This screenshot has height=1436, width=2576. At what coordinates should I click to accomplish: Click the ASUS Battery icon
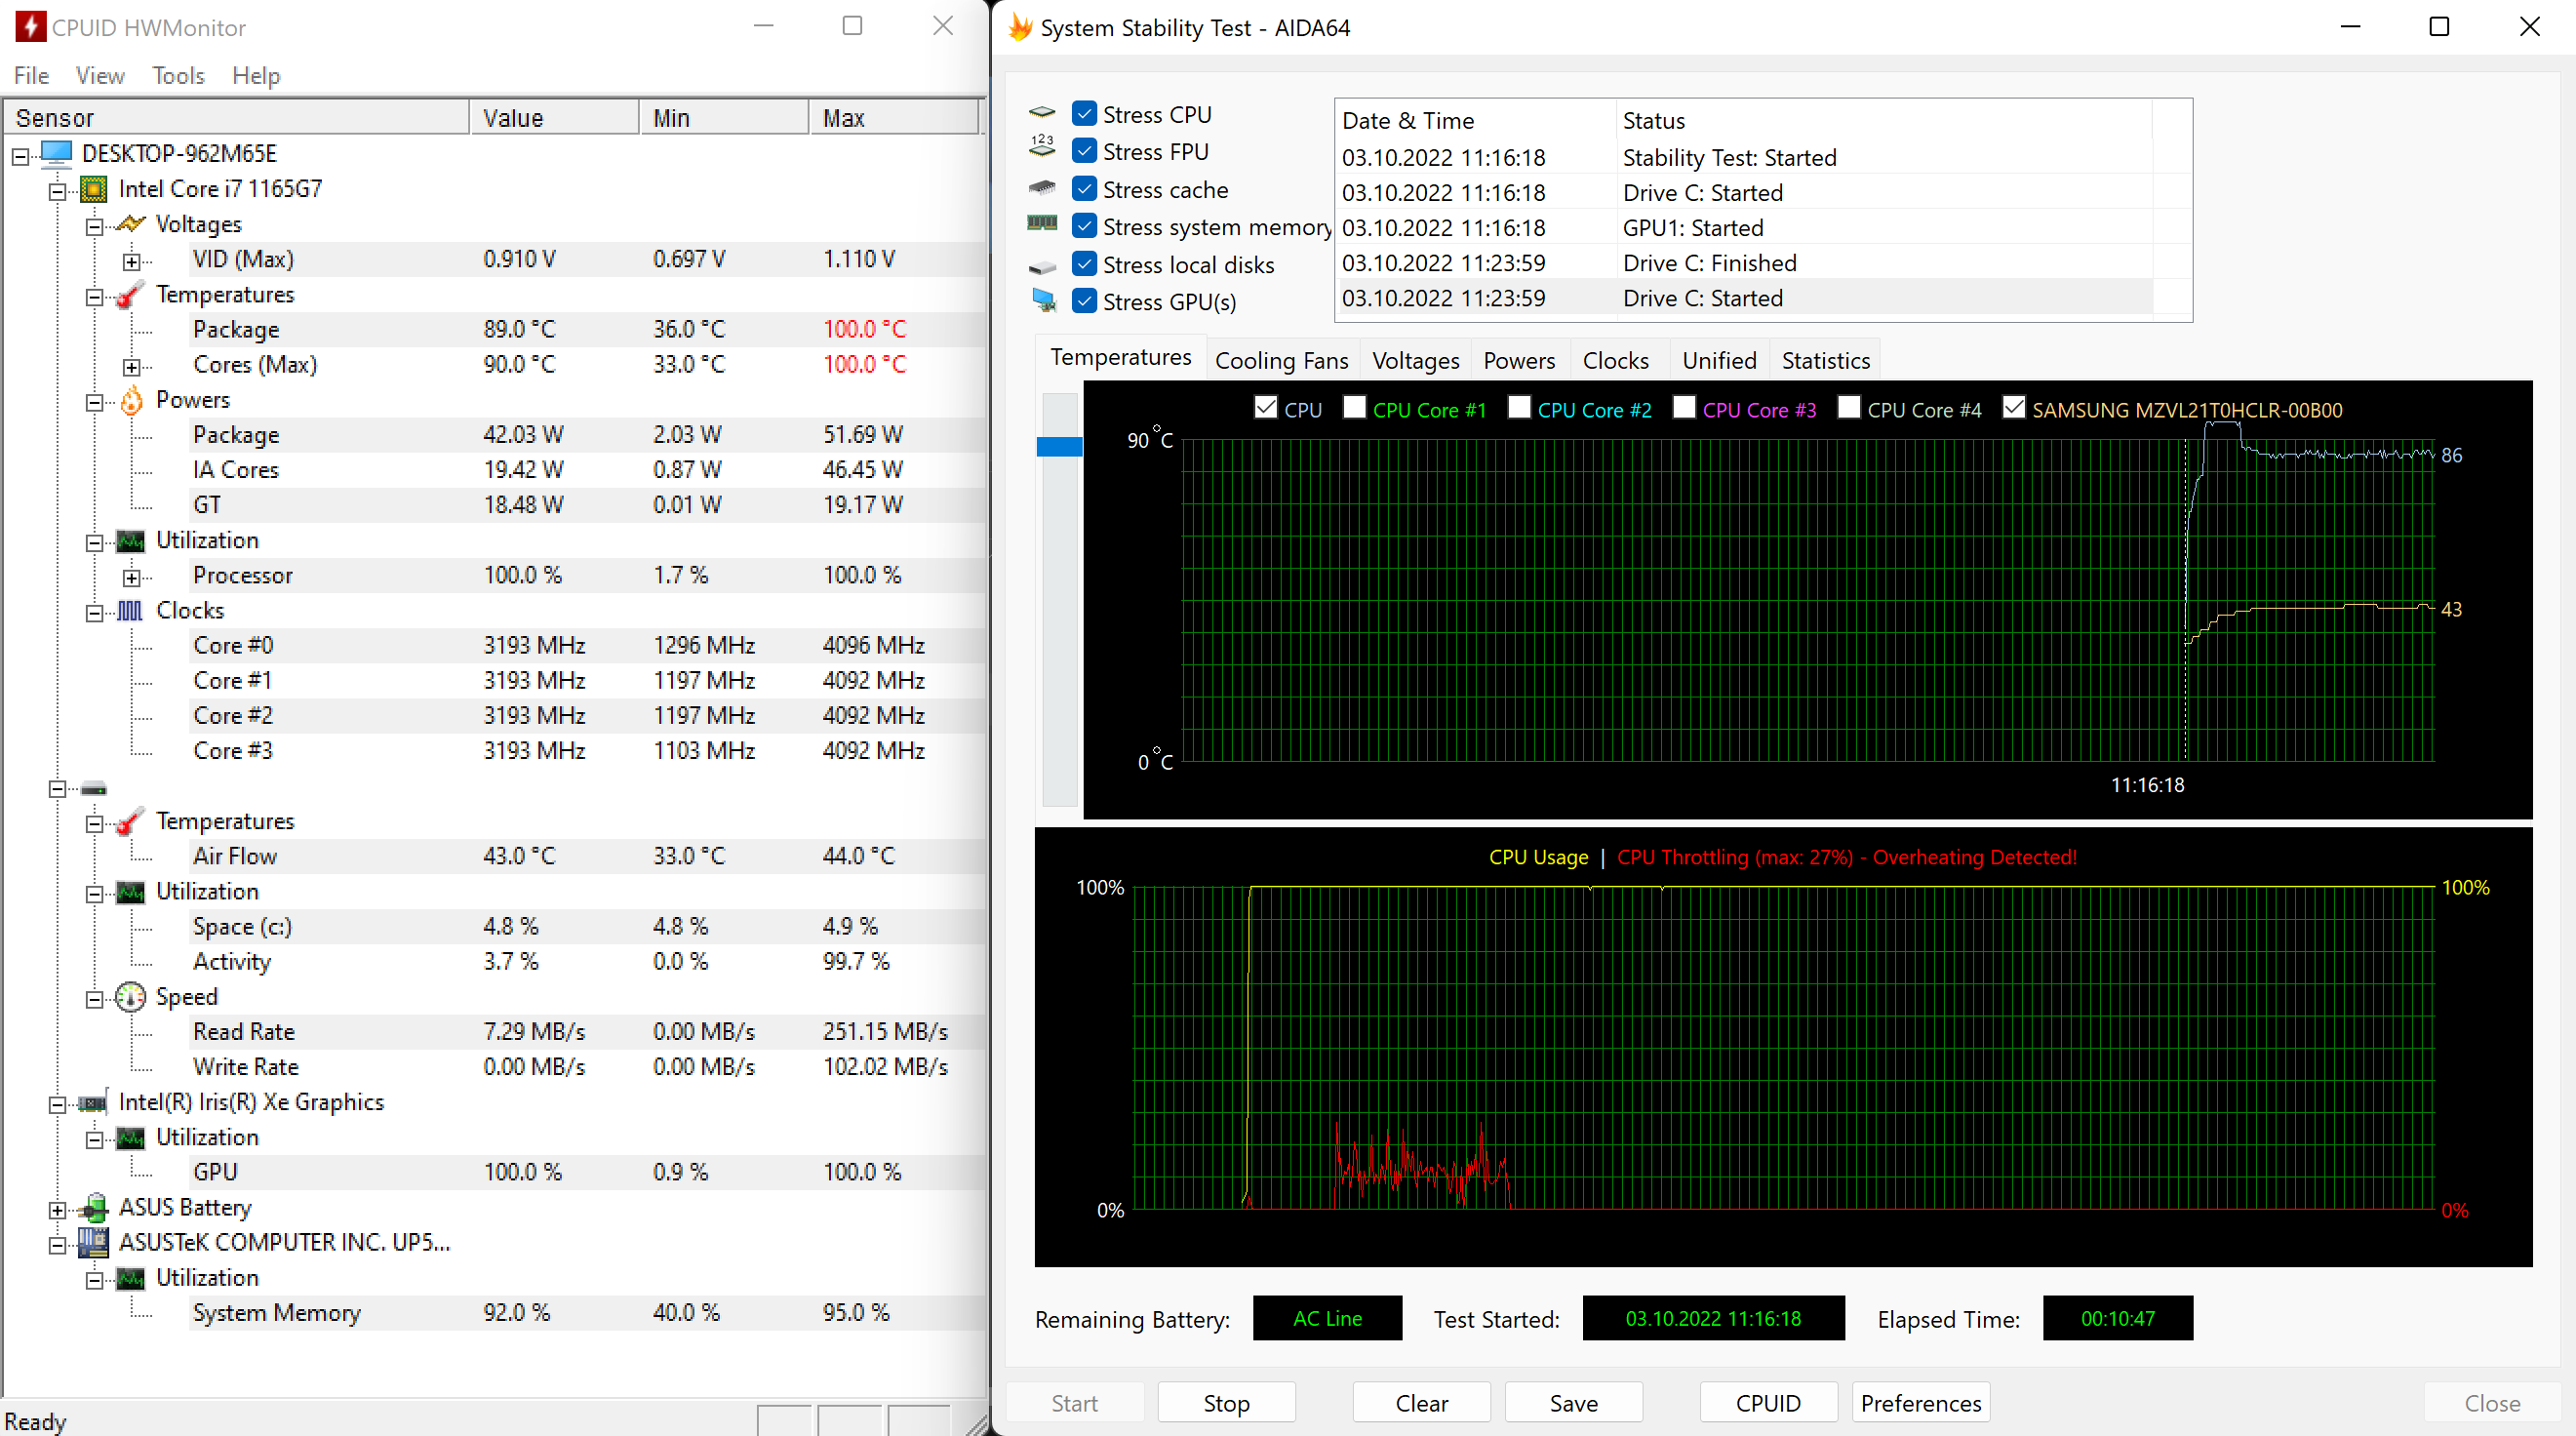[x=93, y=1208]
